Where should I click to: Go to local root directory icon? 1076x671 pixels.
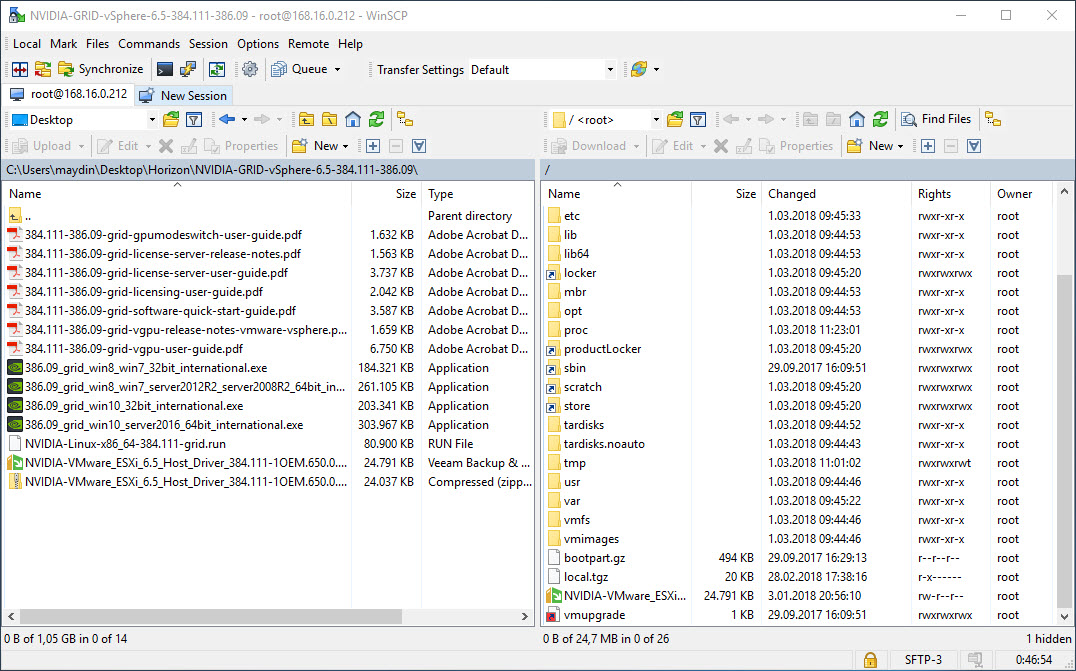coord(329,120)
